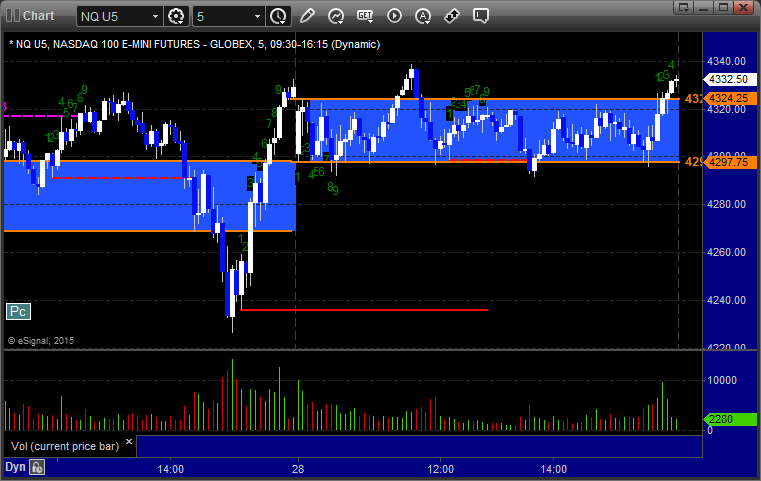The width and height of the screenshot is (761, 481).
Task: Maximize the Chart window
Action: [723, 7]
